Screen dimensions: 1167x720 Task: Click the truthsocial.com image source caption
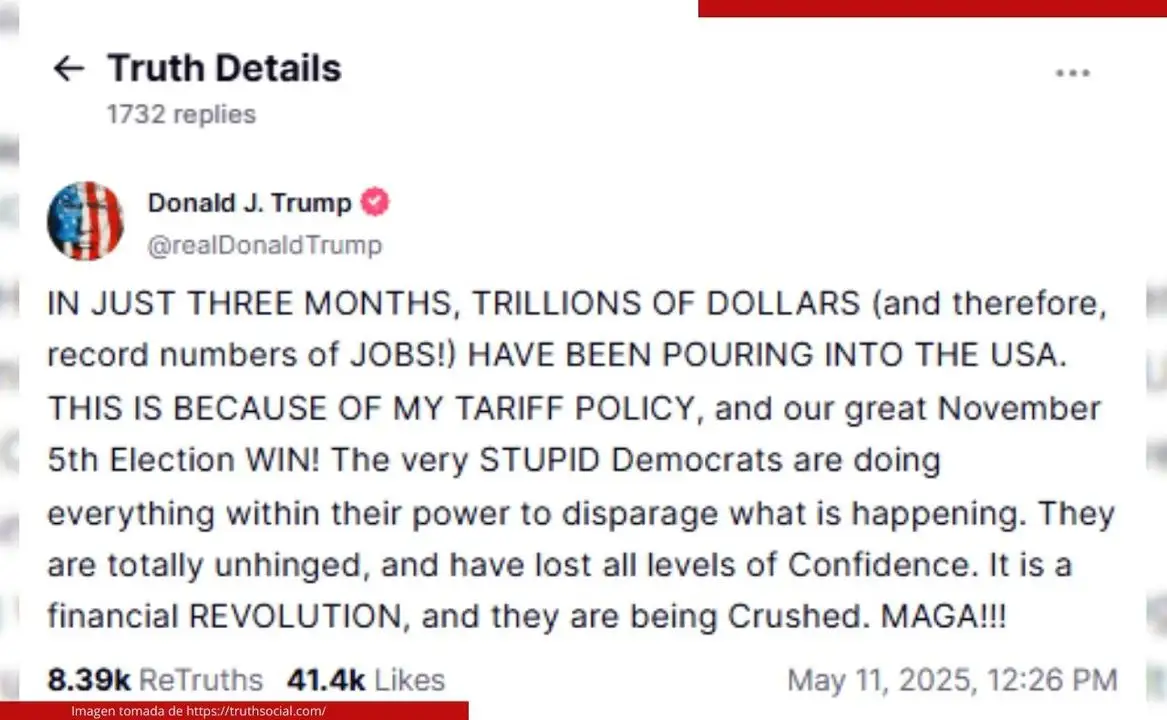pyautogui.click(x=198, y=711)
